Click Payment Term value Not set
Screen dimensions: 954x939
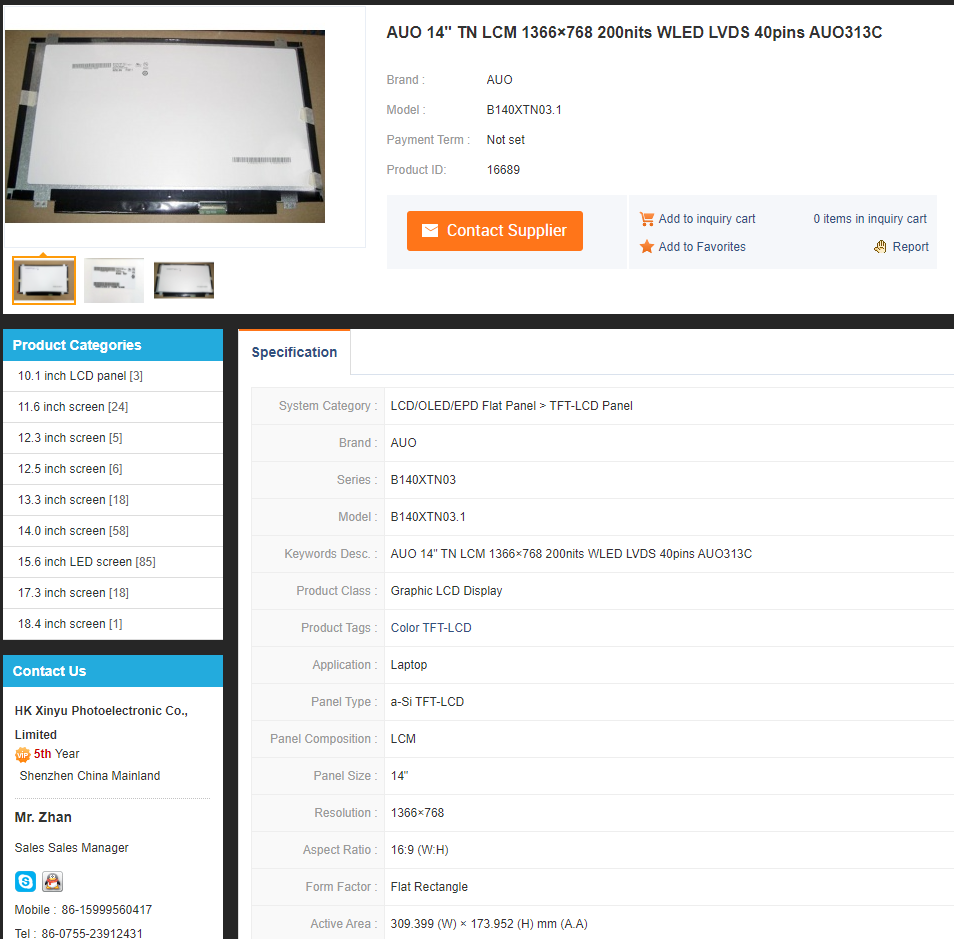(506, 140)
